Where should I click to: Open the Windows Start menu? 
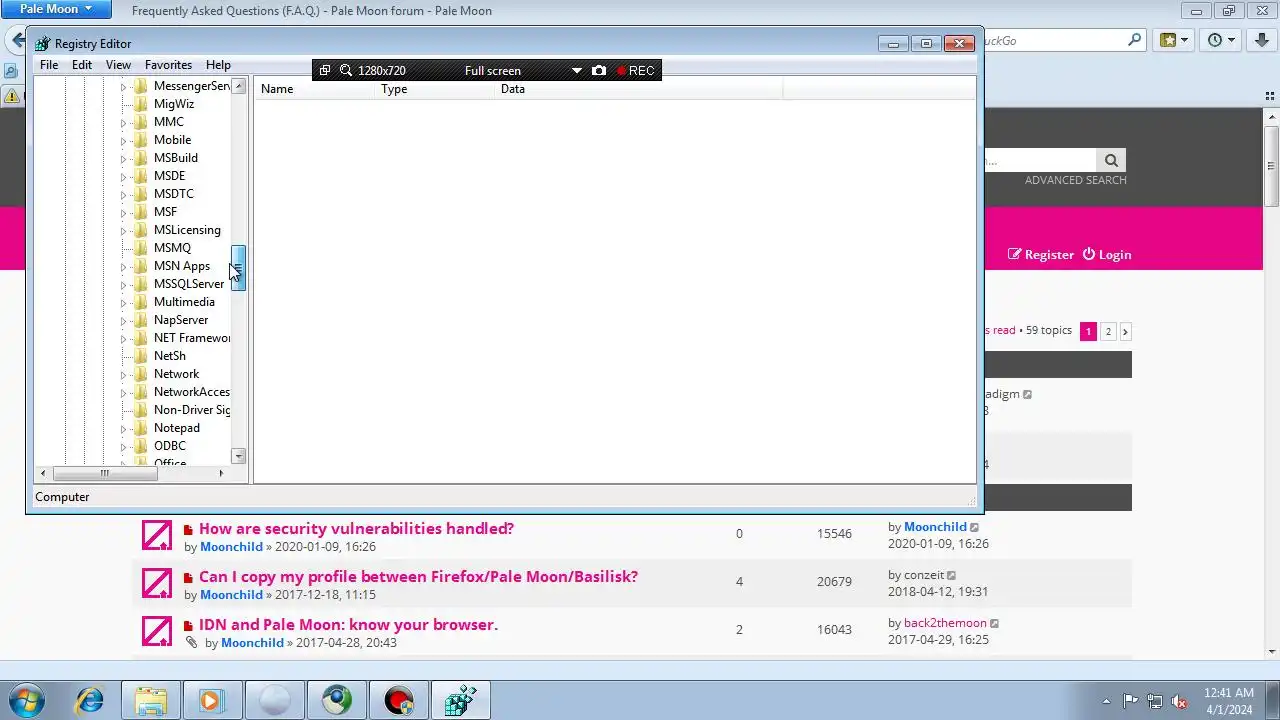pos(27,700)
